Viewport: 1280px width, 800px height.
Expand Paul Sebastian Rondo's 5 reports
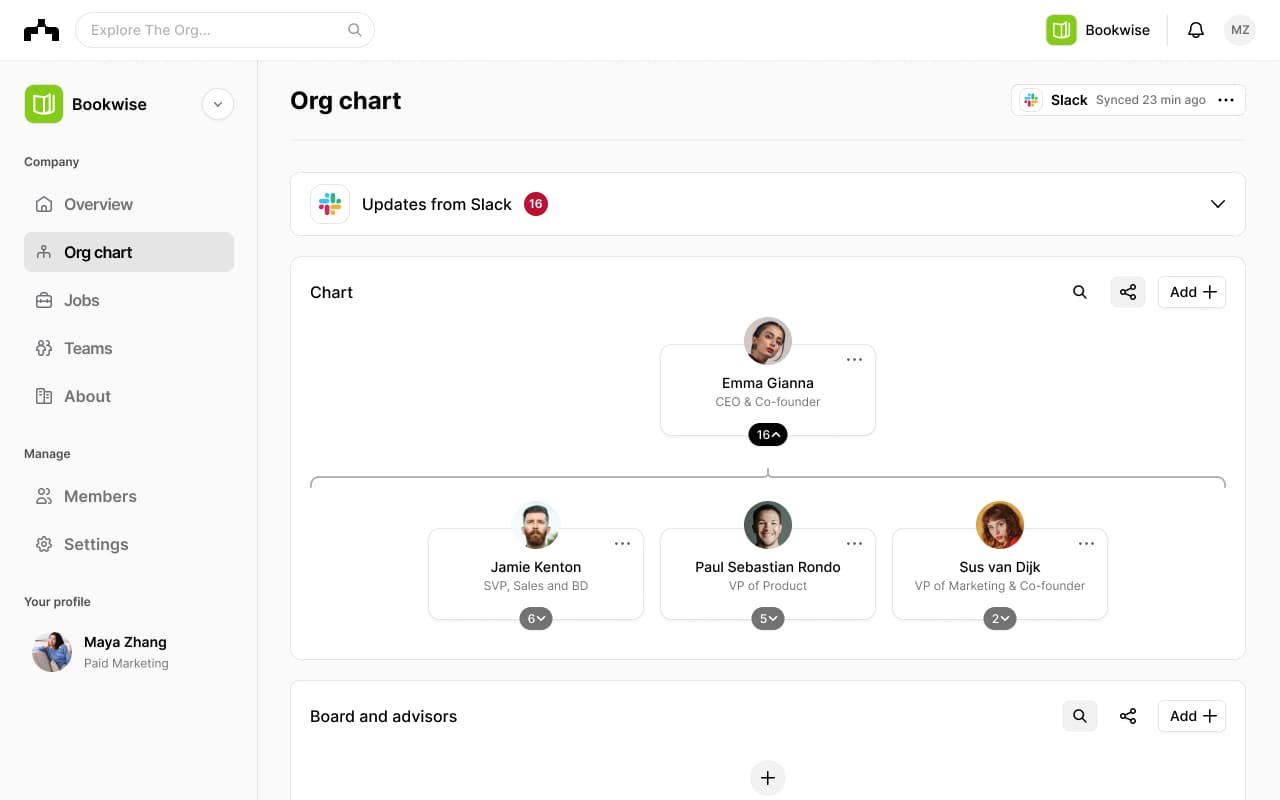click(768, 619)
